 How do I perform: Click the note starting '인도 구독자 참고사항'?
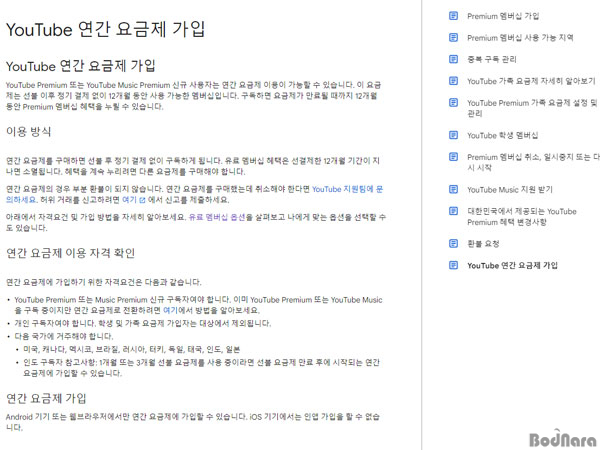pyautogui.click(x=201, y=368)
